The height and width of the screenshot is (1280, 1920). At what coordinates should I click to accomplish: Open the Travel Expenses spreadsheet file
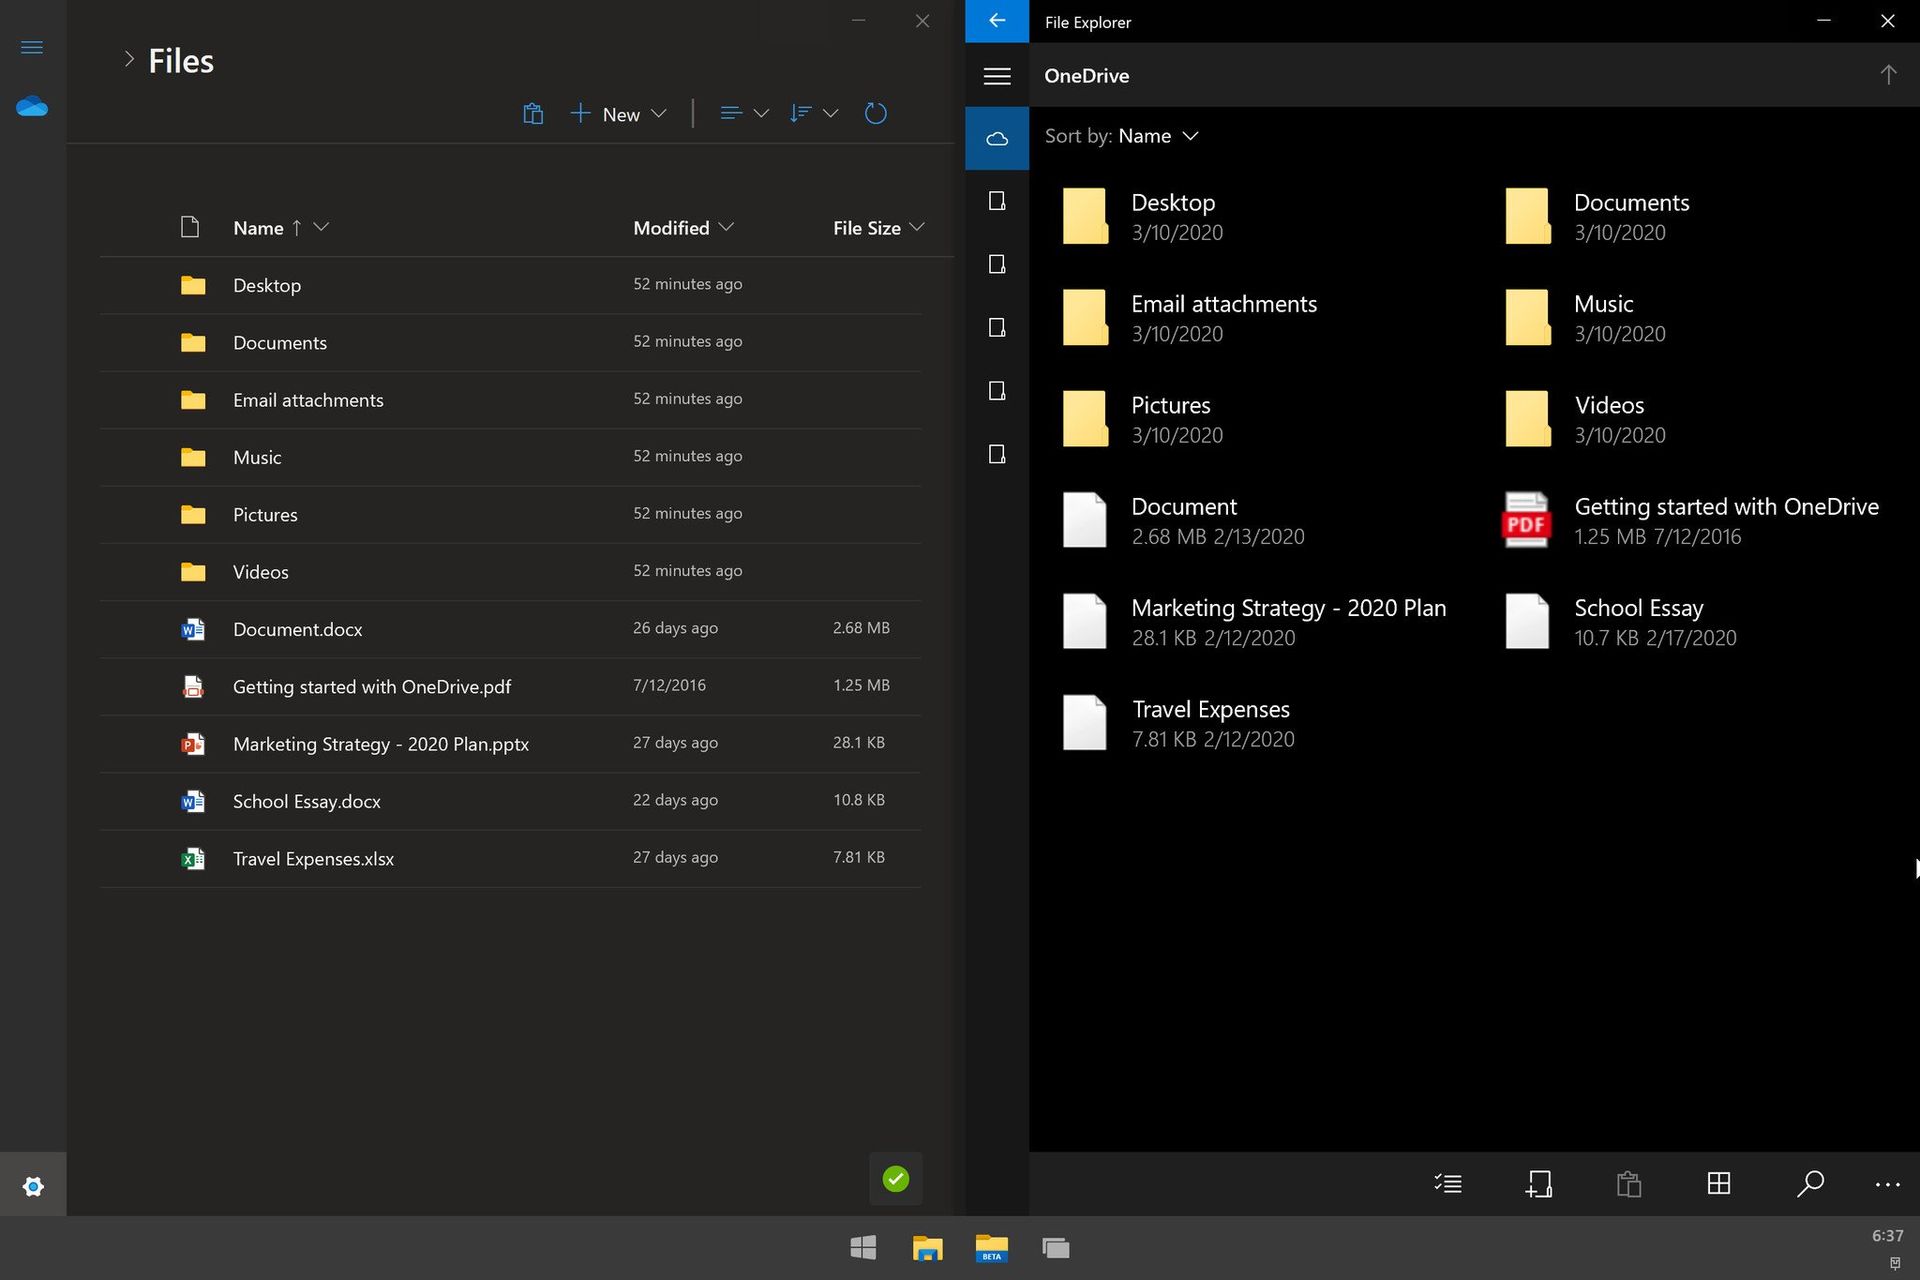[313, 858]
